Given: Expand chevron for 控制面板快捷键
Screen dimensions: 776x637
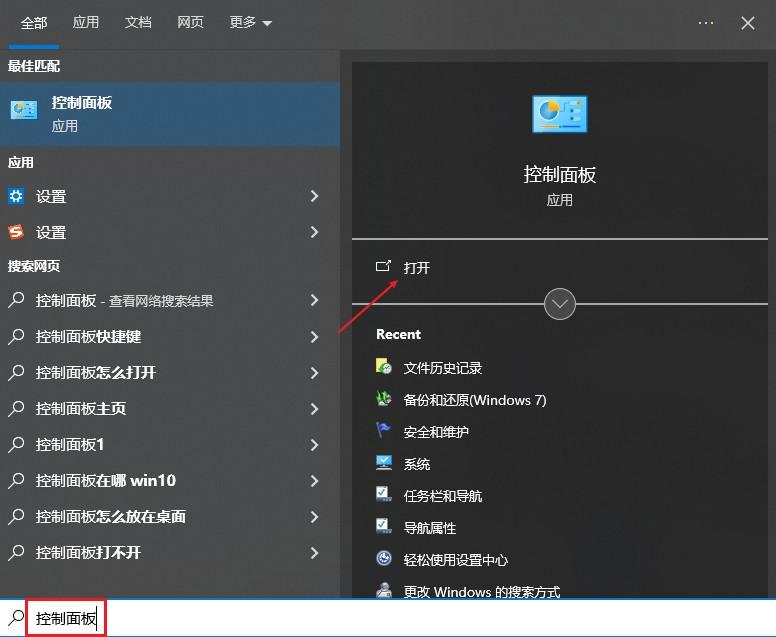Looking at the screenshot, I should click(x=314, y=337).
